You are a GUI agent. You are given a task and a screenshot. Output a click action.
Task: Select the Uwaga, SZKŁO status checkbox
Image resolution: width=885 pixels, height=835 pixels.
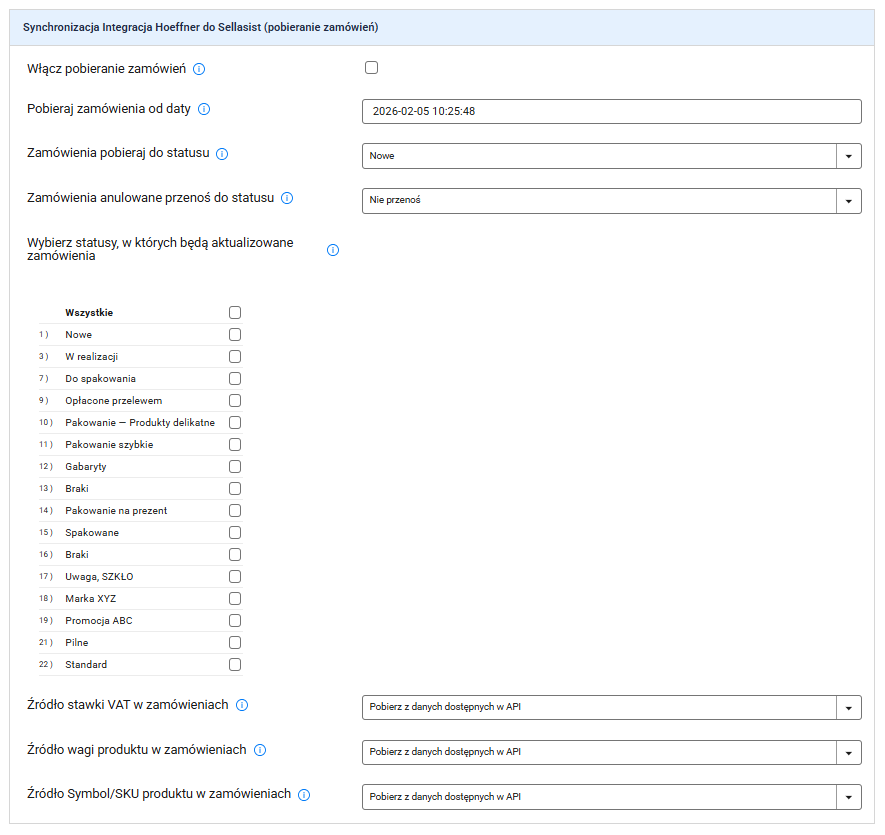[x=235, y=576]
